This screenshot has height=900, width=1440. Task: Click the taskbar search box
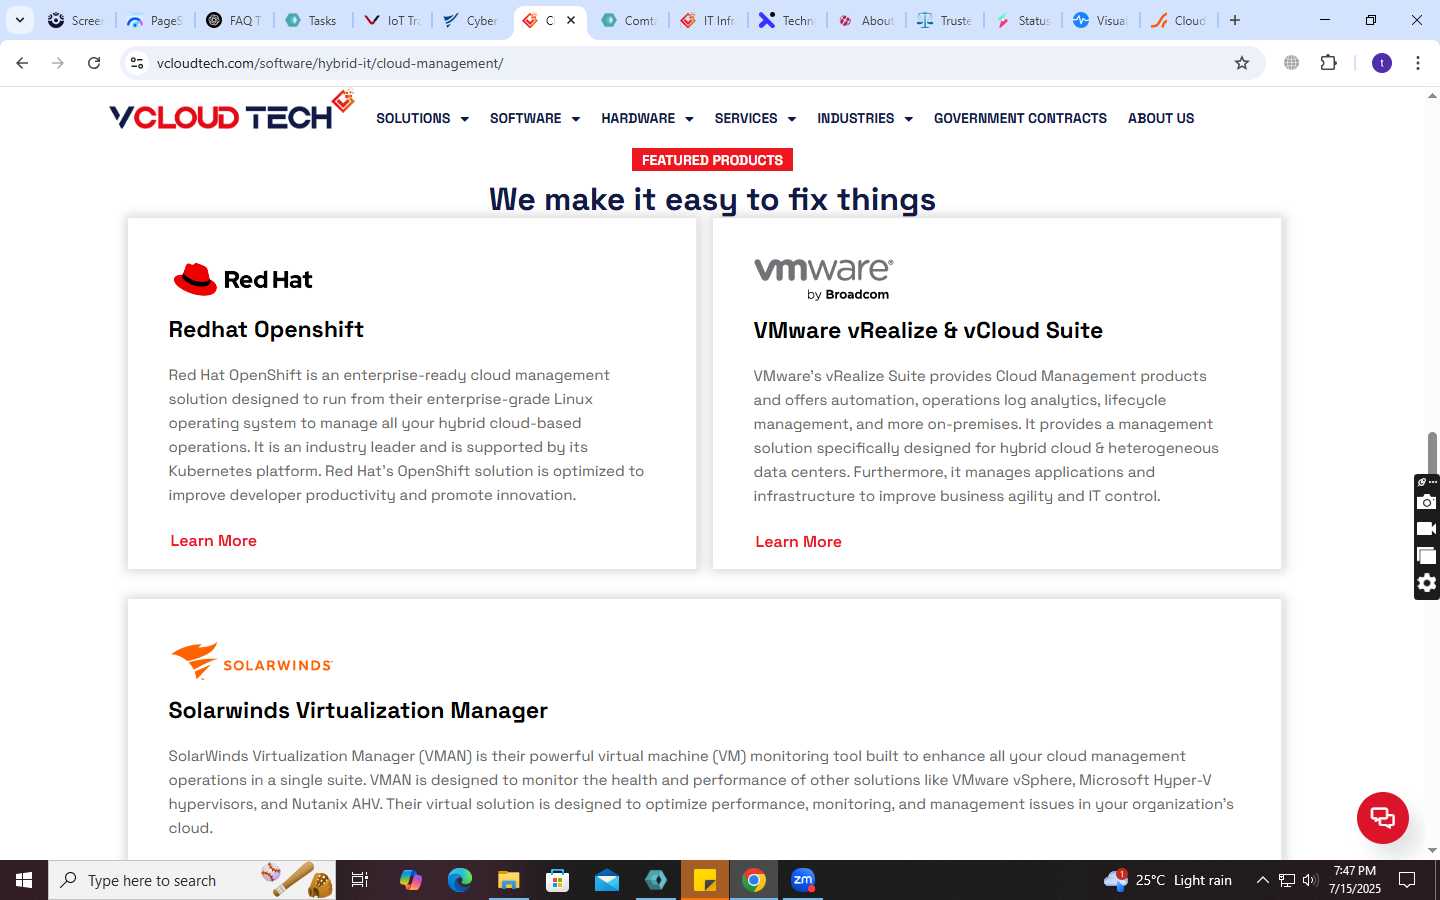192,880
